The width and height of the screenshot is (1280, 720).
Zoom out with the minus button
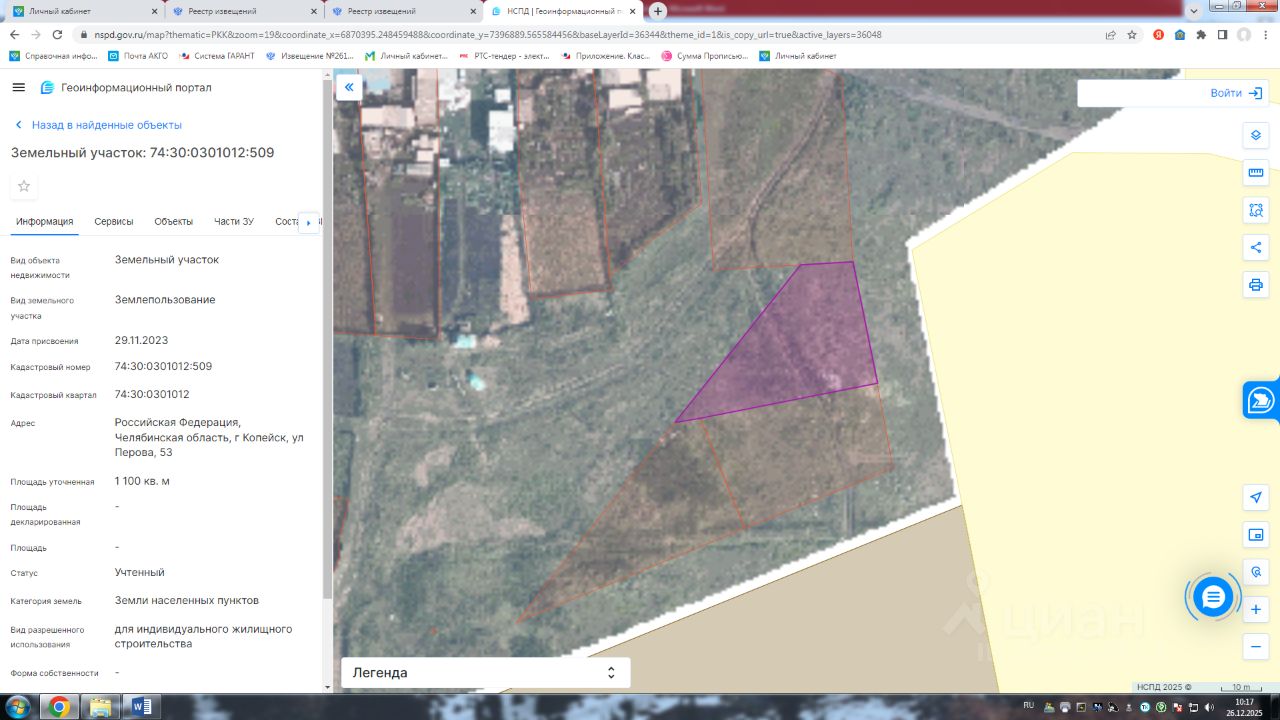[1256, 647]
